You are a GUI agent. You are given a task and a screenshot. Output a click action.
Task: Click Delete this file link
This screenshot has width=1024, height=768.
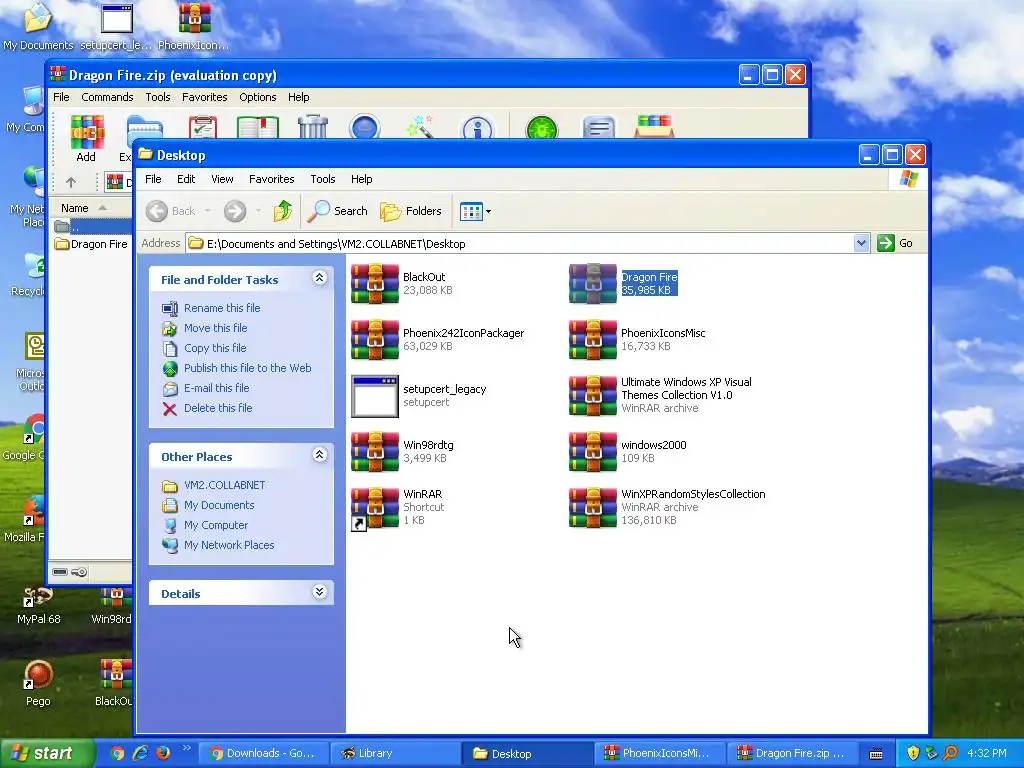[217, 408]
